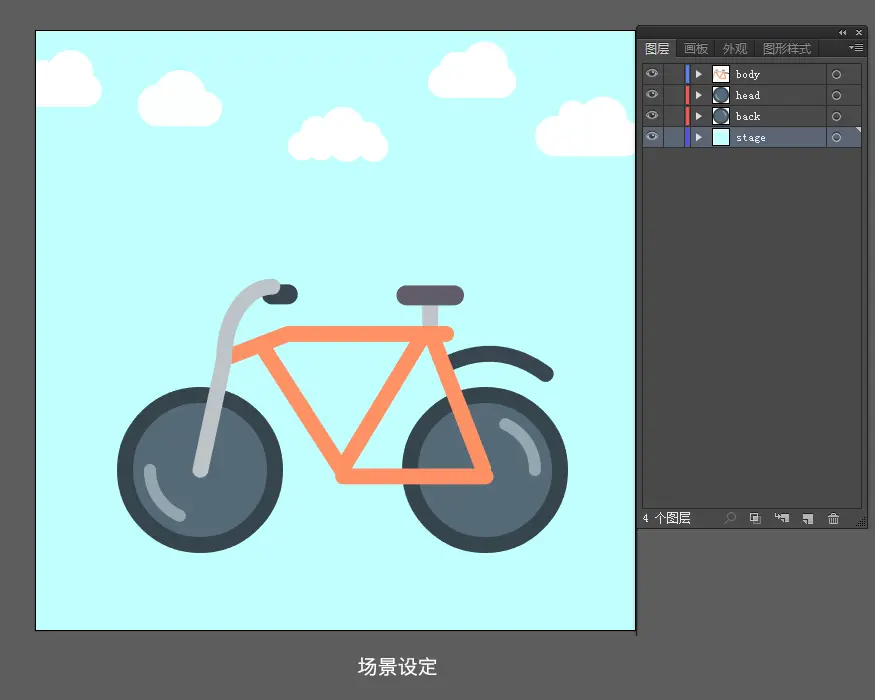Close the layers panel group

[x=859, y=32]
